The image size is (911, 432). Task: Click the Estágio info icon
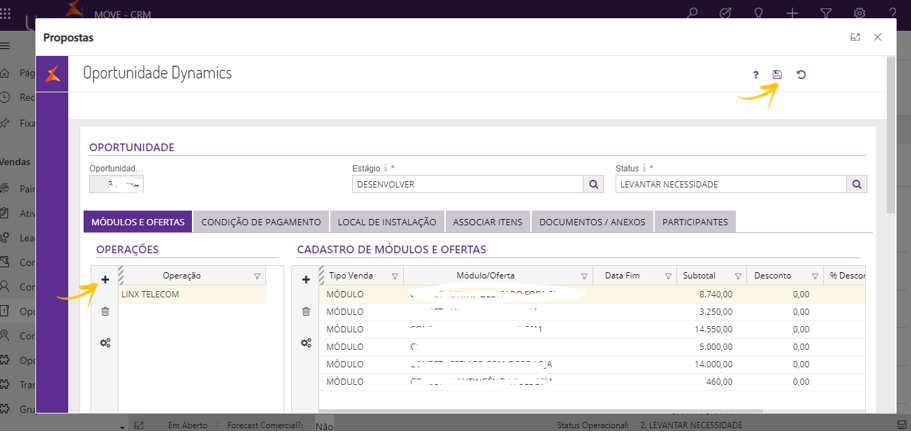pos(385,168)
